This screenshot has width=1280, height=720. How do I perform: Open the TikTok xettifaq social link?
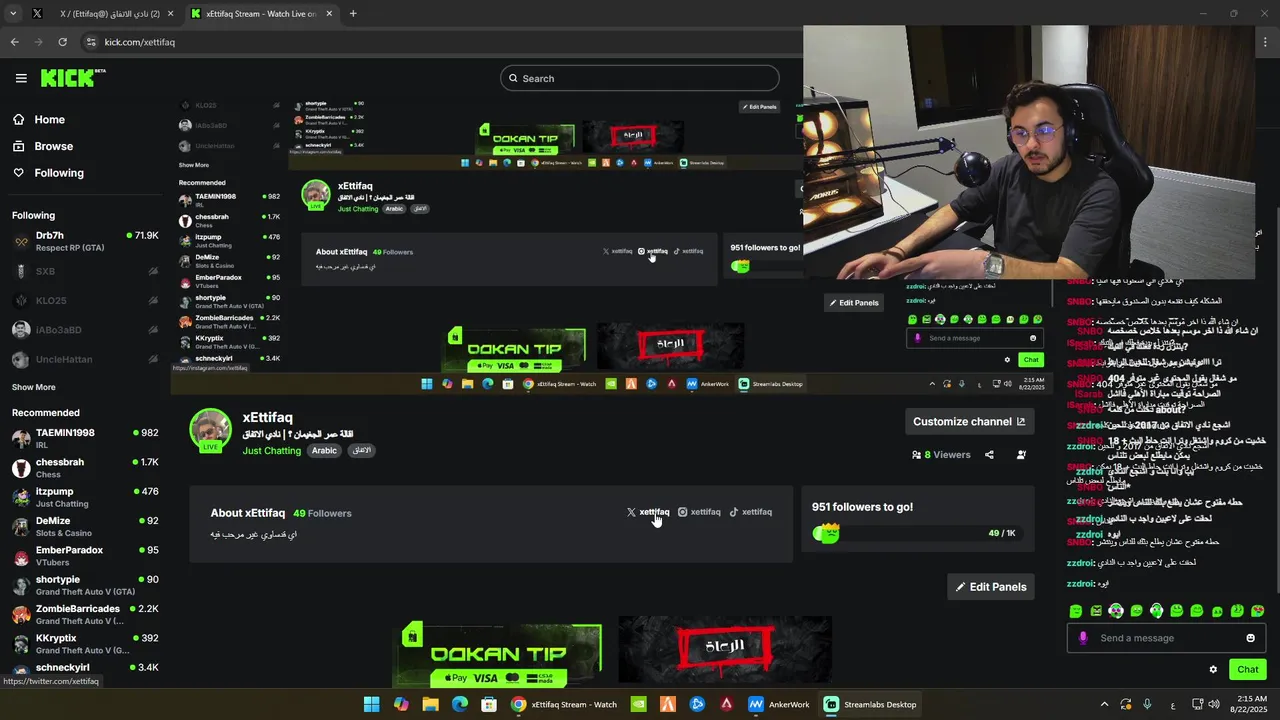(x=750, y=512)
